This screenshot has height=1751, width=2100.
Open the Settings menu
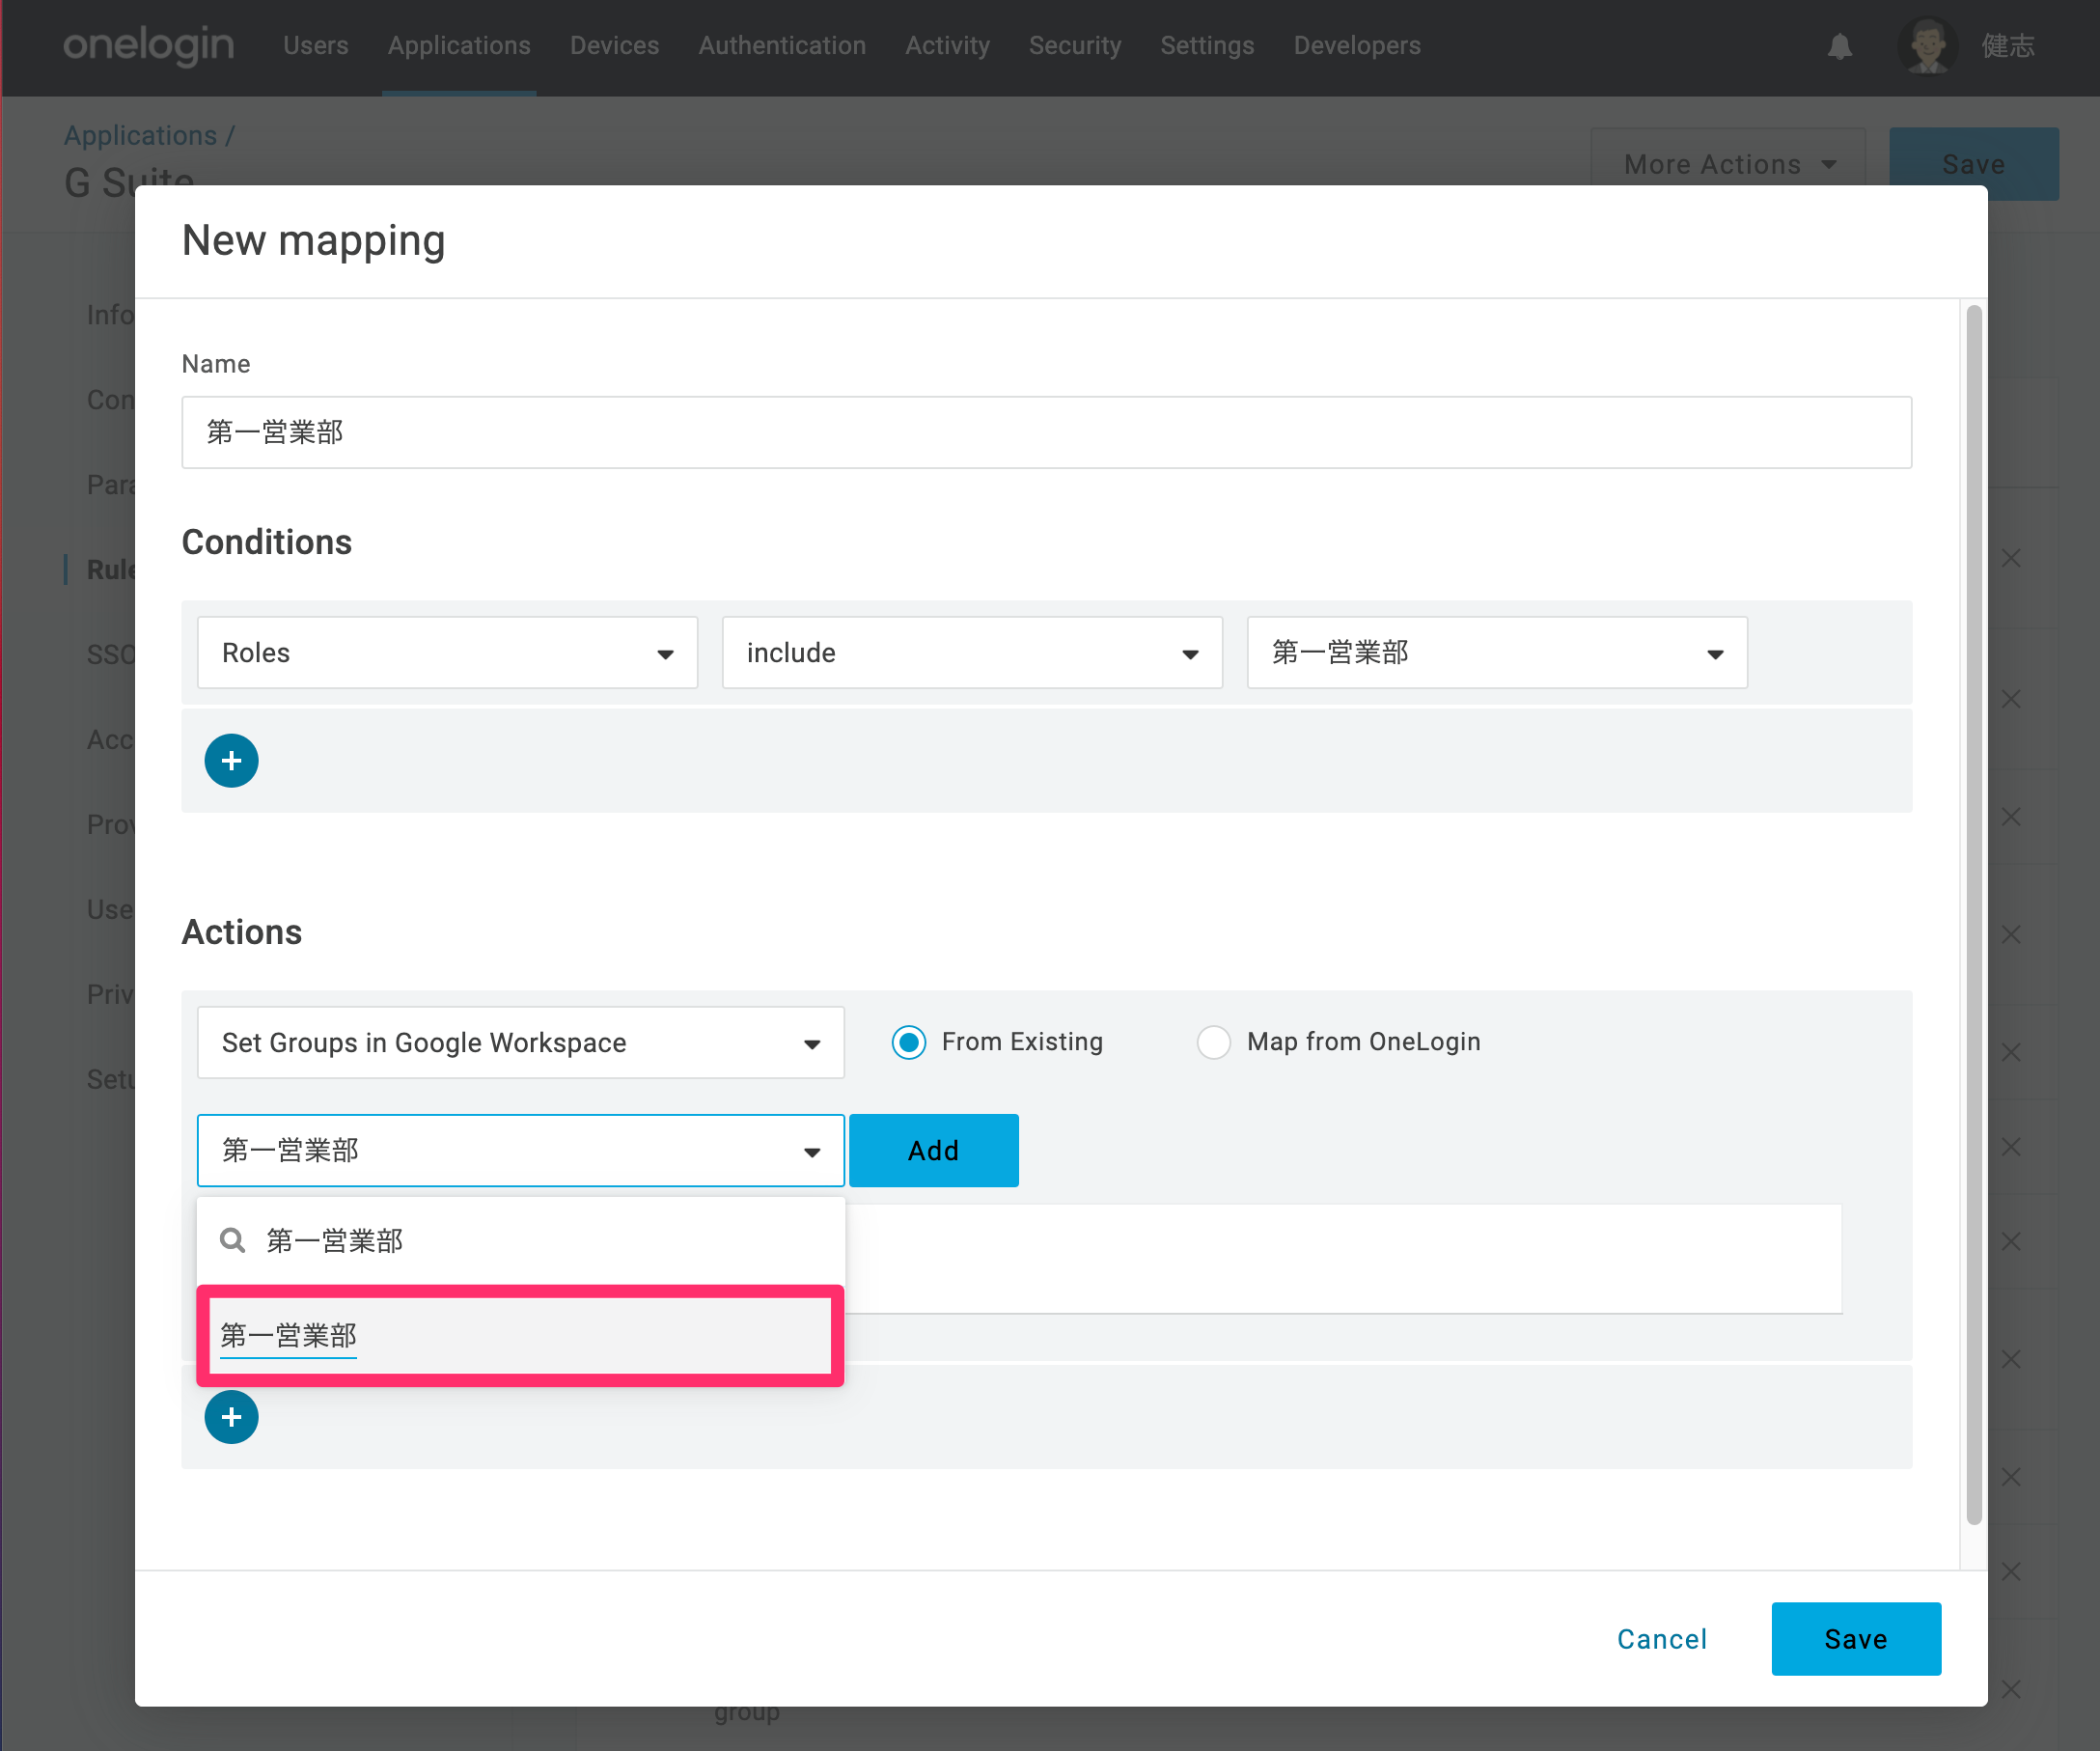1207,46
